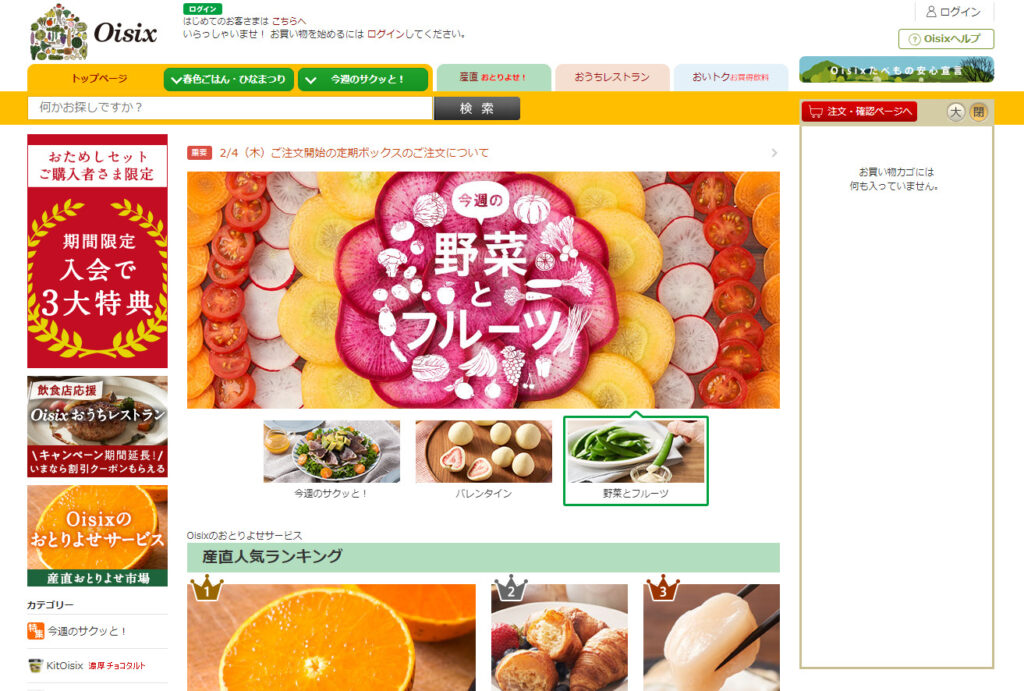Open the 注文・確認ページへ cart button
1024x691 pixels.
tap(859, 112)
